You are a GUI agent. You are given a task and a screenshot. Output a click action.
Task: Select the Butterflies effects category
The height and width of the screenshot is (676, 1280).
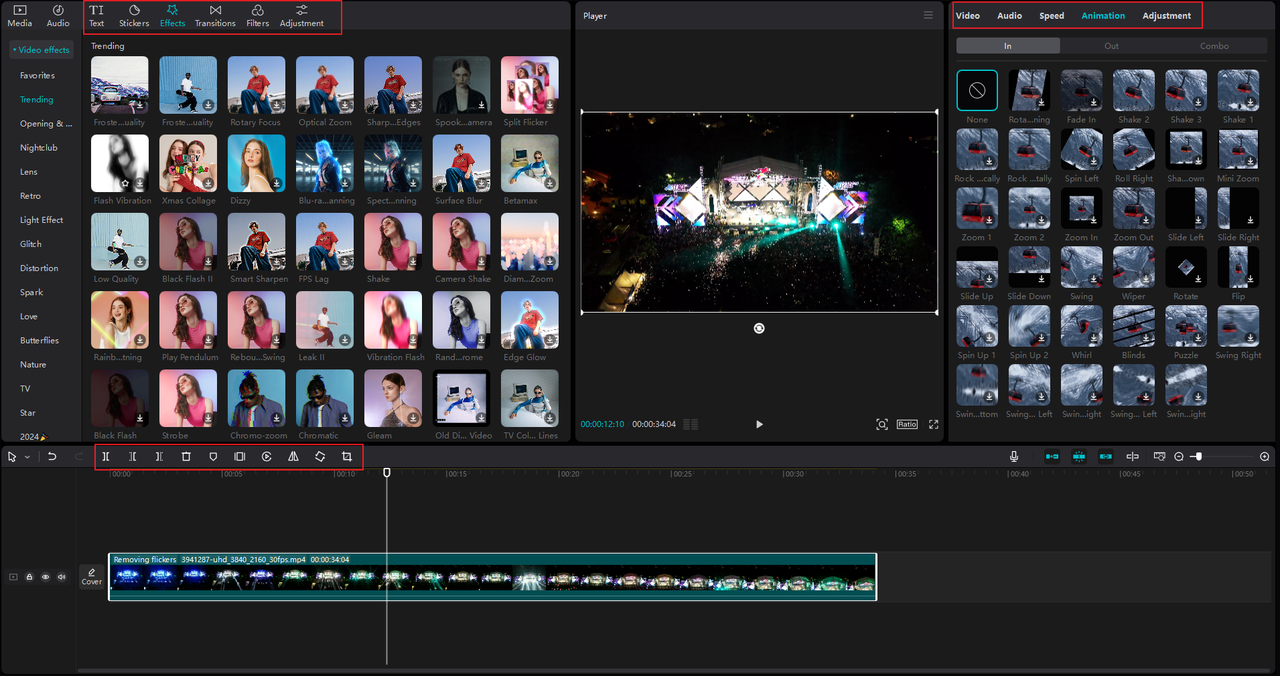[40, 340]
